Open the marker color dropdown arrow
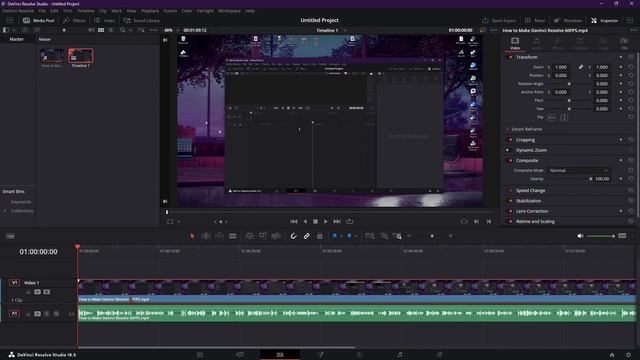 [356, 236]
